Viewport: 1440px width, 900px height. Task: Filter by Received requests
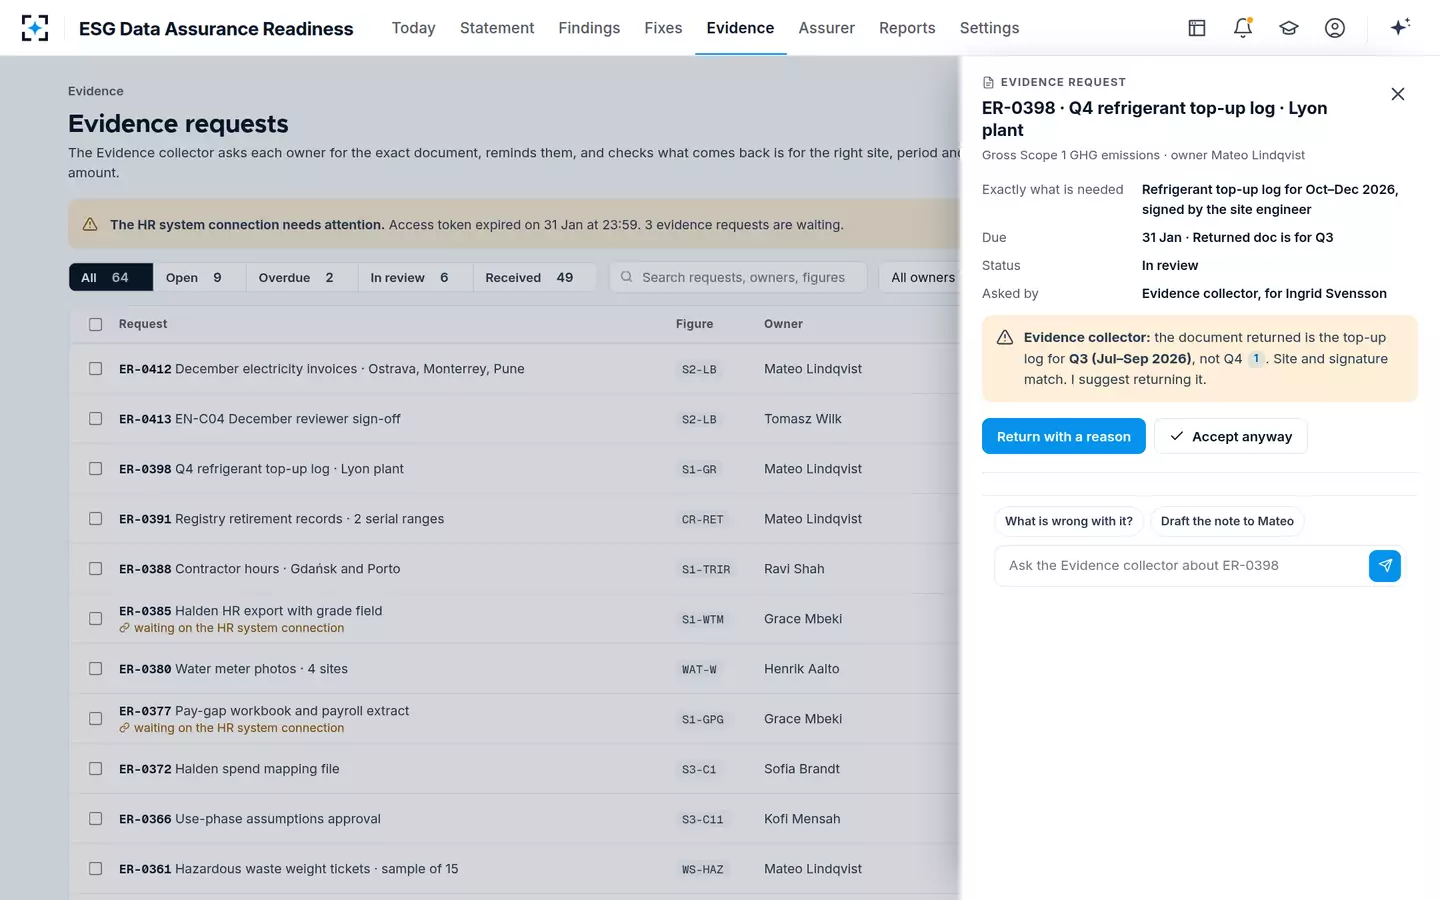534,277
